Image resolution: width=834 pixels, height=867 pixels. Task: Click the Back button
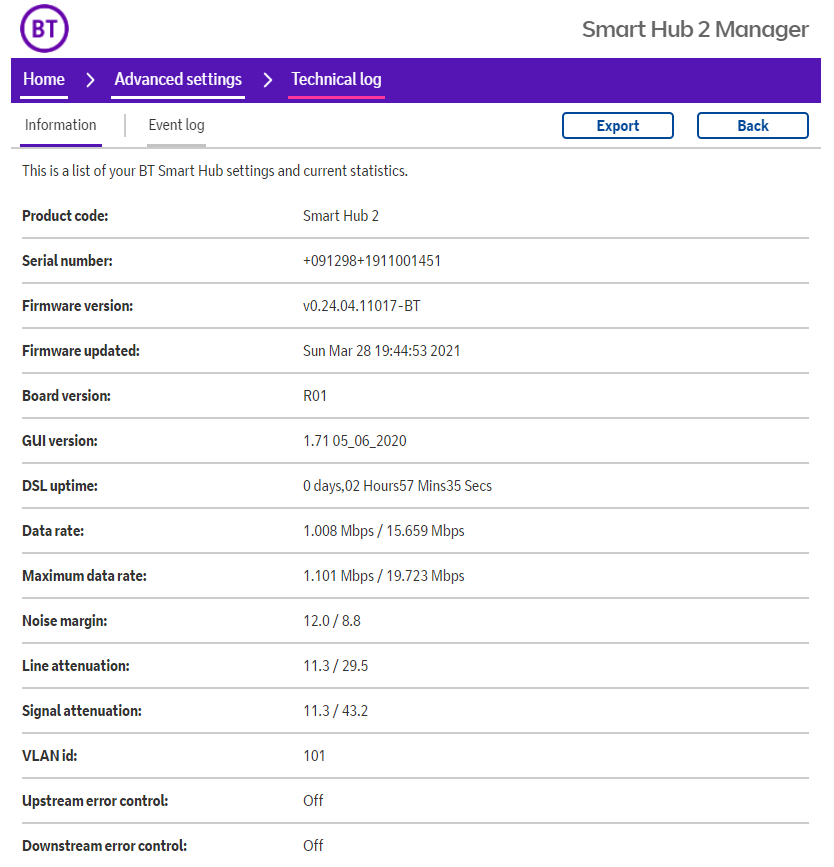point(752,126)
